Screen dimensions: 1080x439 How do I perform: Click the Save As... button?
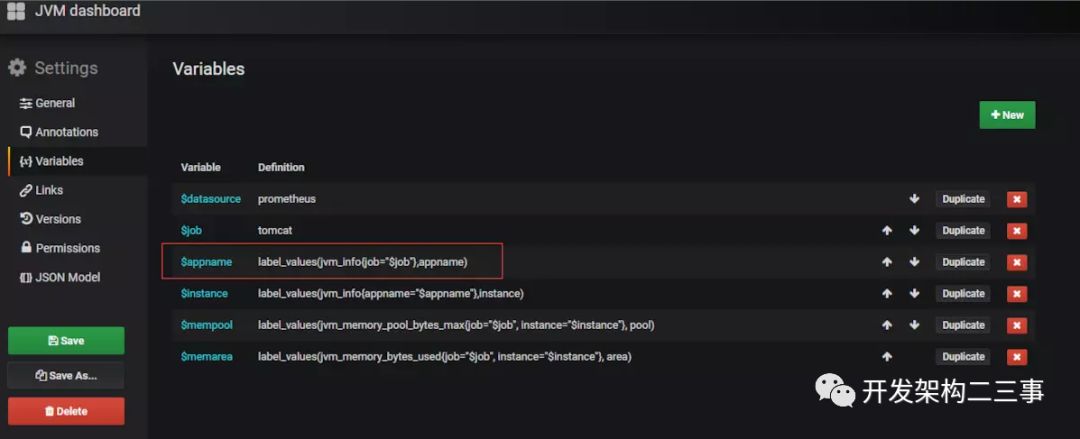pyautogui.click(x=66, y=376)
